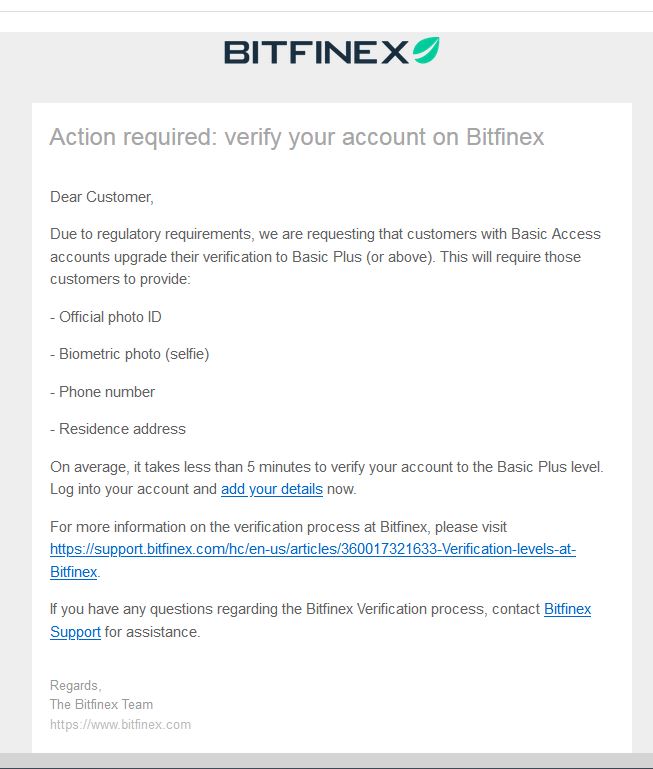Click 'The Bitfinex Team' signature line
The width and height of the screenshot is (653, 769).
pos(102,705)
